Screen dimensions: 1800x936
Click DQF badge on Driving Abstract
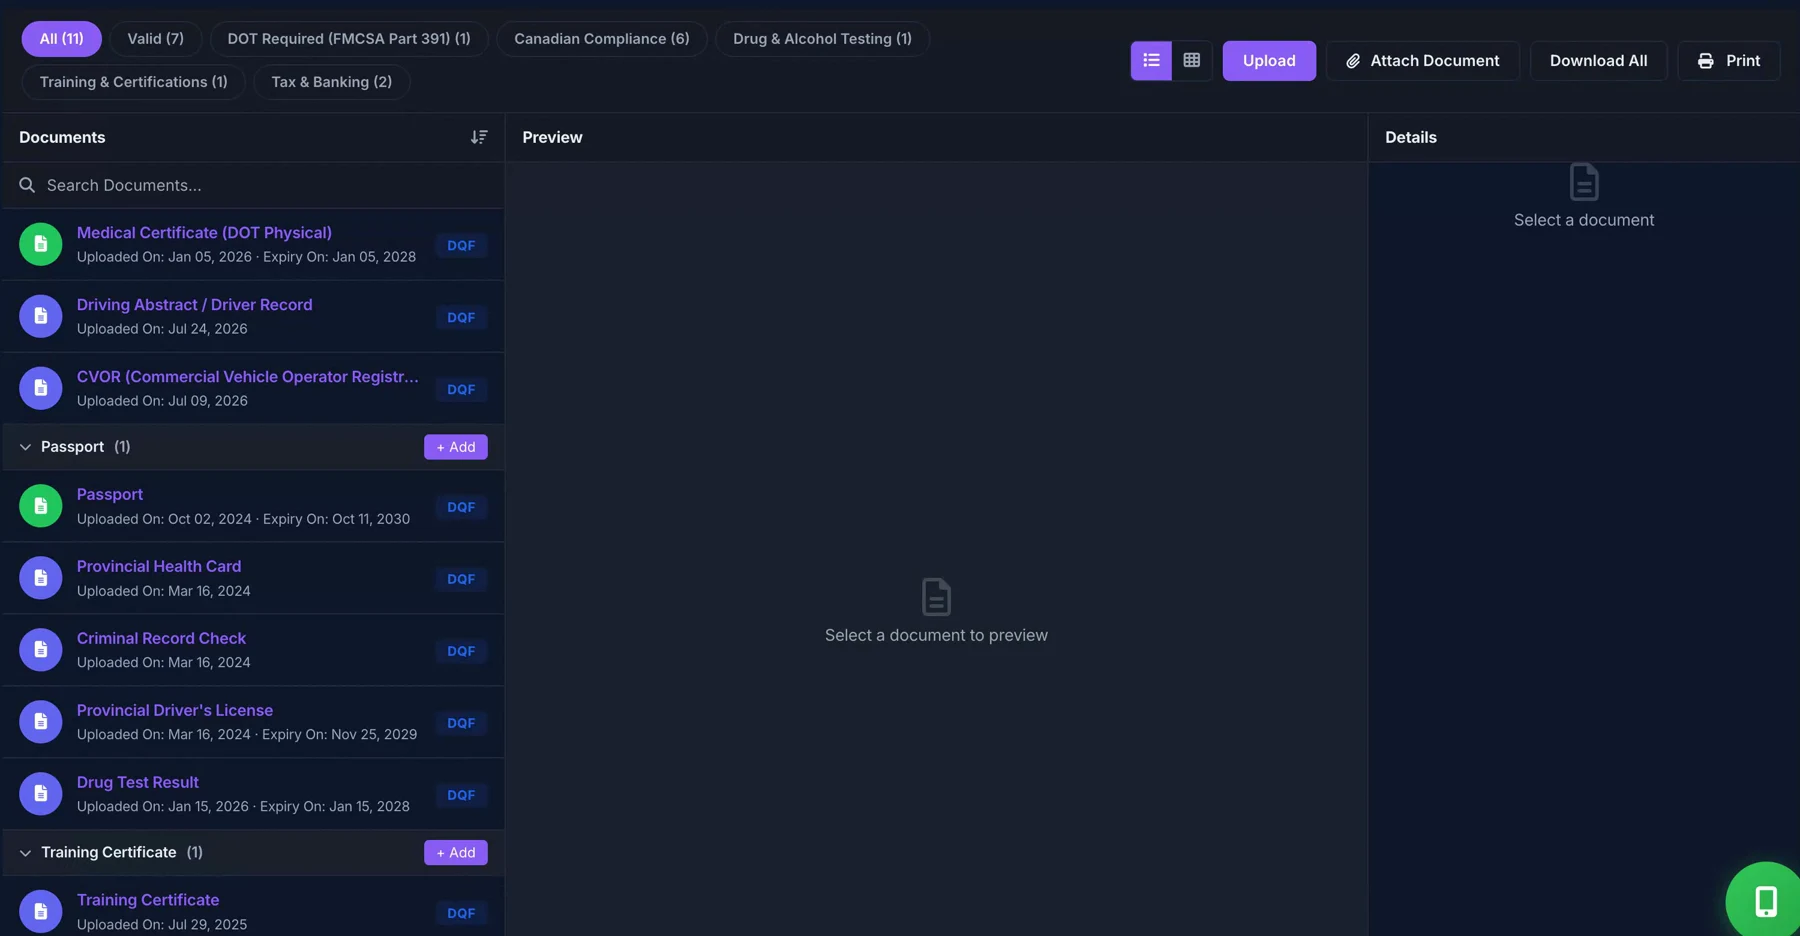coord(461,317)
